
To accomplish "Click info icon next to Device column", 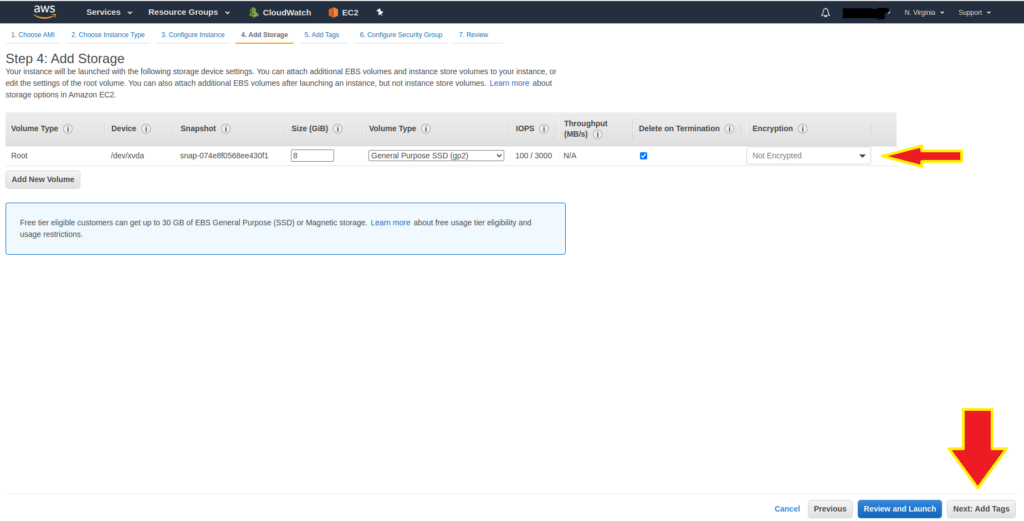I will [146, 129].
